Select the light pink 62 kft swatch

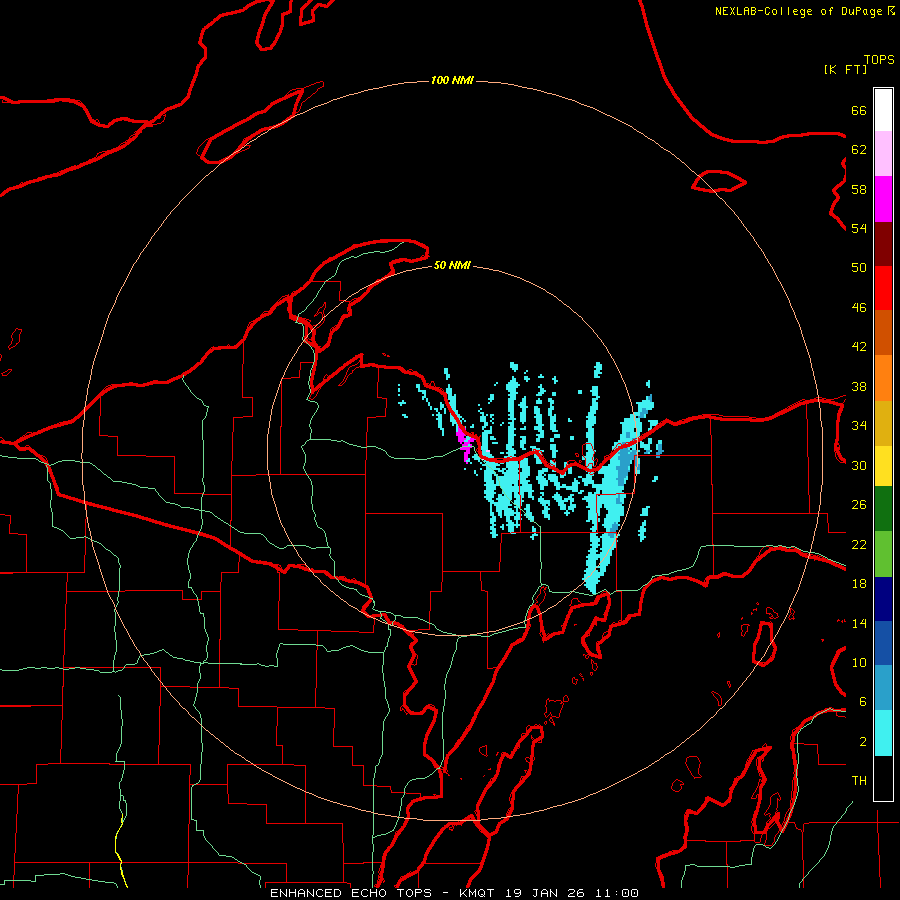(883, 154)
